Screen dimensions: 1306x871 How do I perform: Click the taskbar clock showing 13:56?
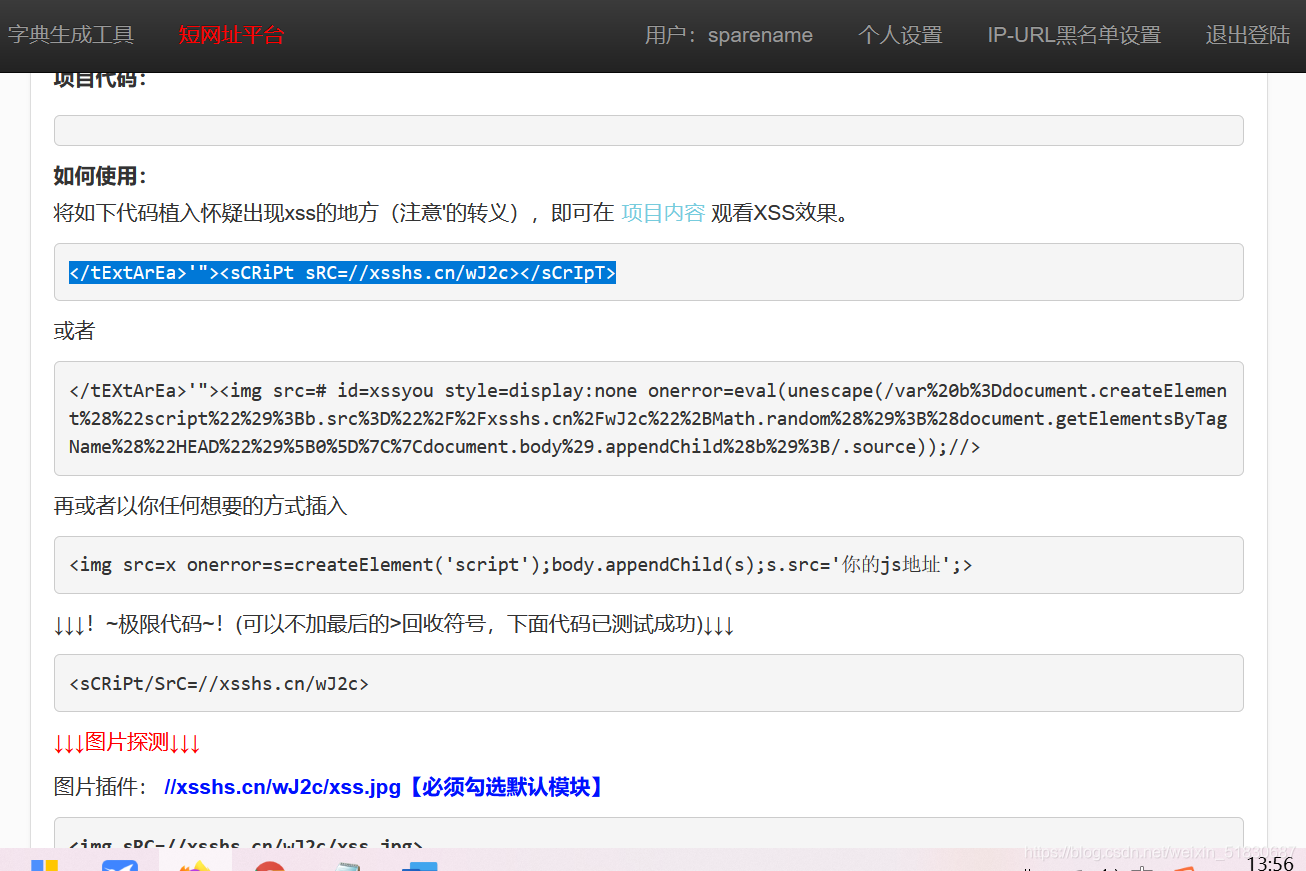tap(1271, 862)
